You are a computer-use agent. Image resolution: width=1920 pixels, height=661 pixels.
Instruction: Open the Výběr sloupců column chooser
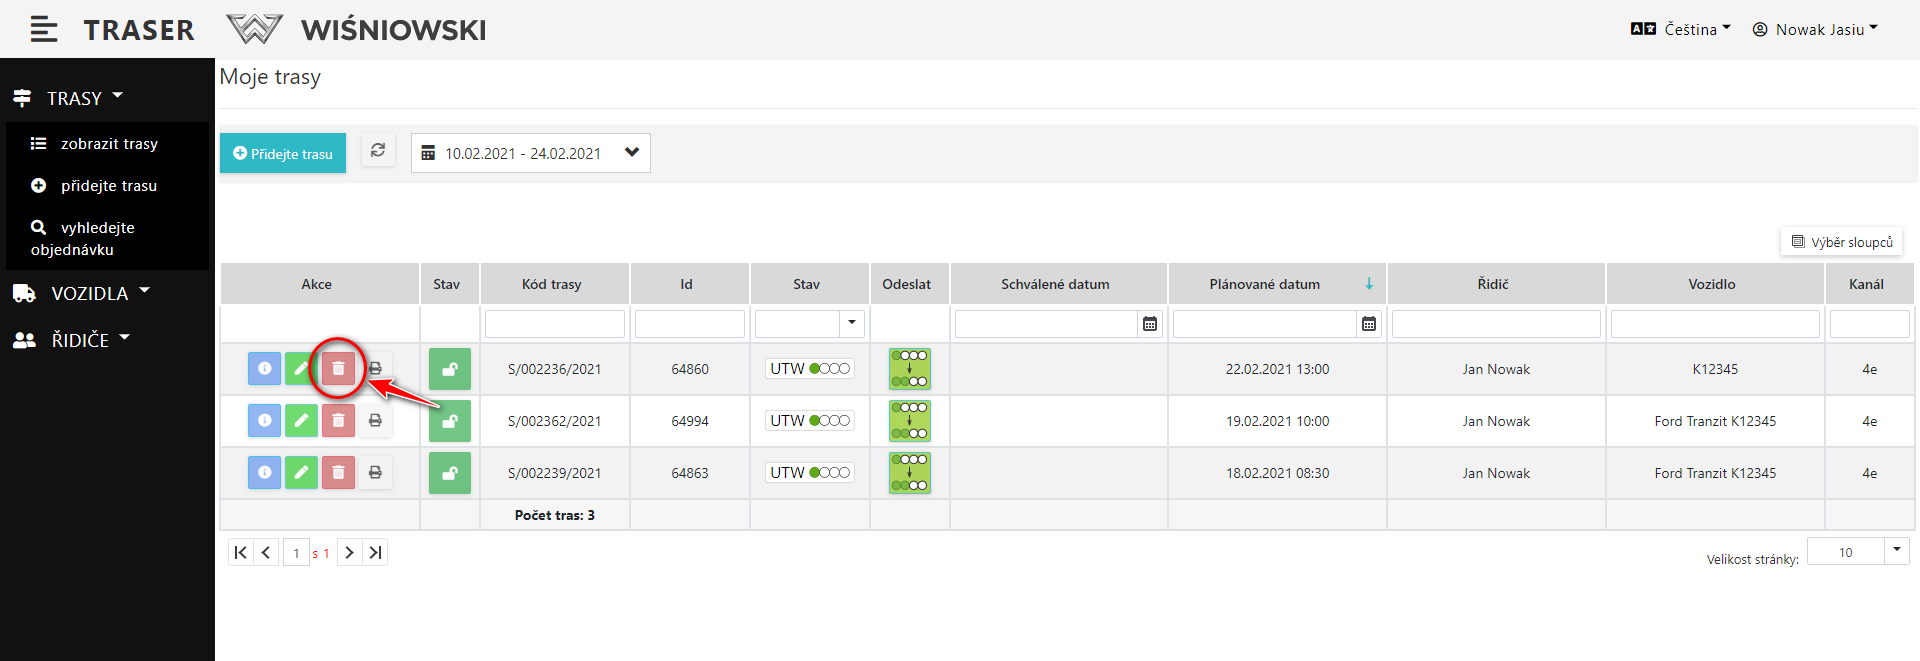pyautogui.click(x=1841, y=242)
